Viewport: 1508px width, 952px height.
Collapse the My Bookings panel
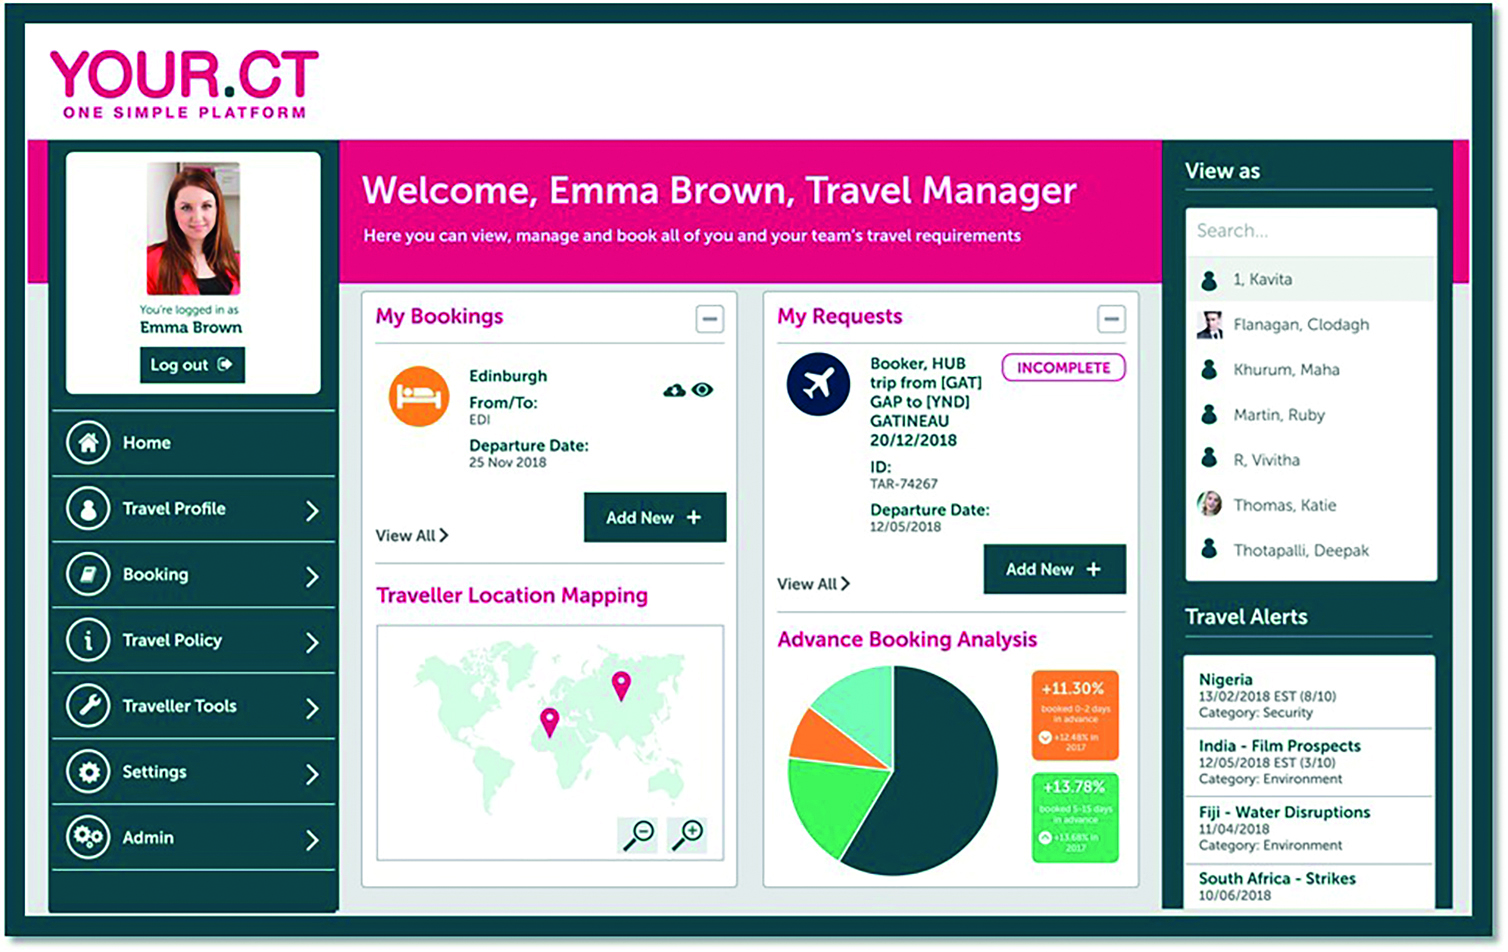click(709, 319)
